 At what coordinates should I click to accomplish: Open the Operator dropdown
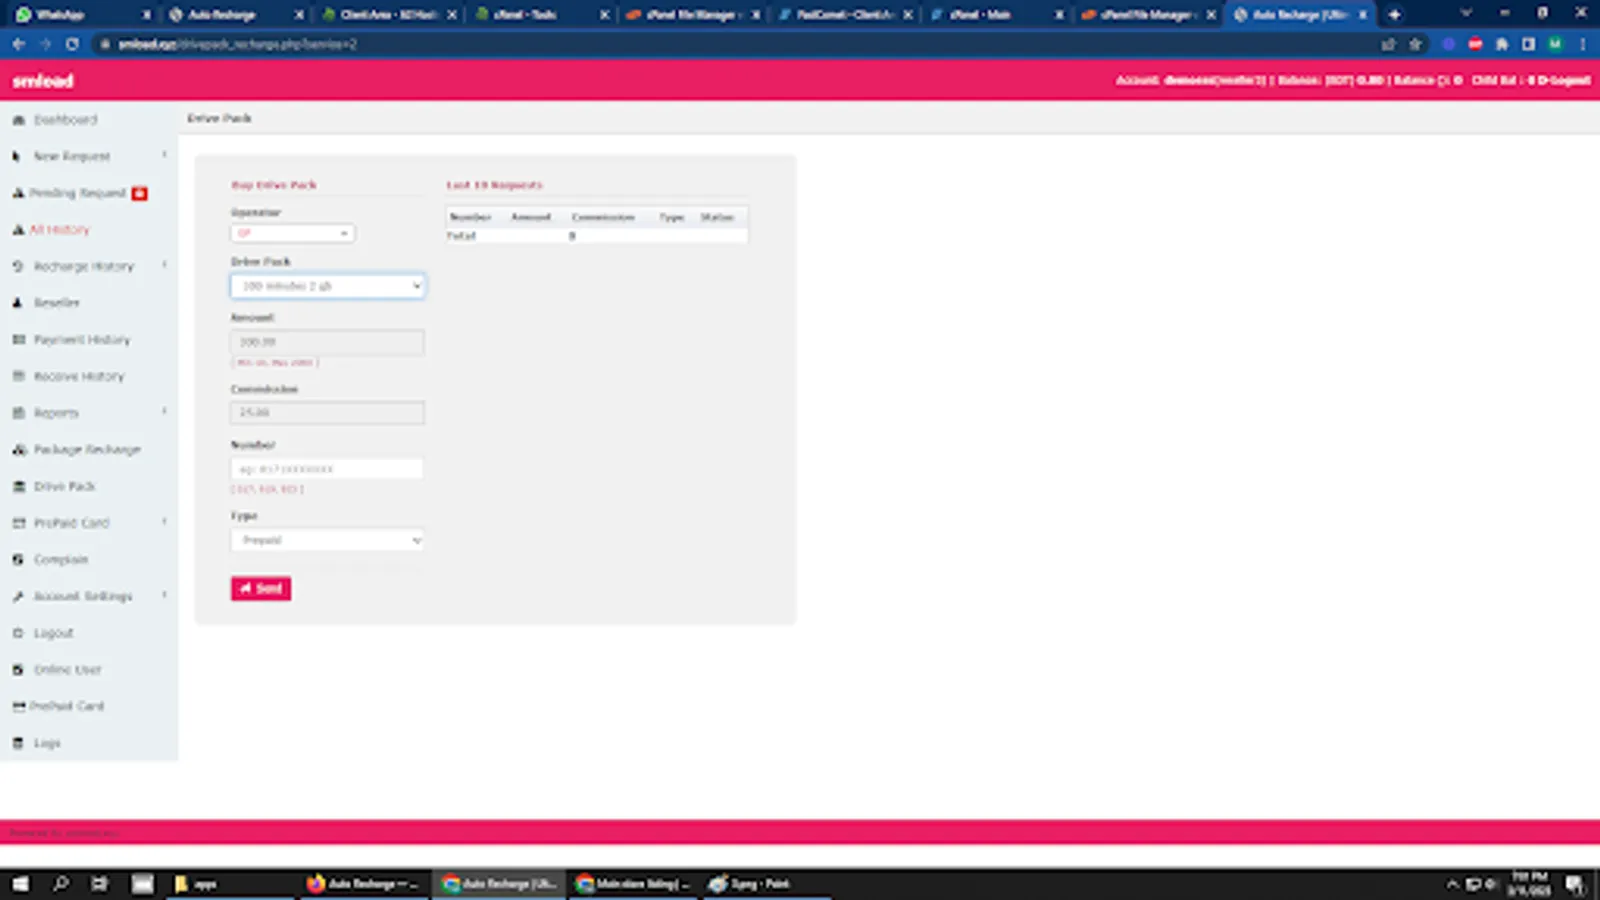[x=292, y=233]
